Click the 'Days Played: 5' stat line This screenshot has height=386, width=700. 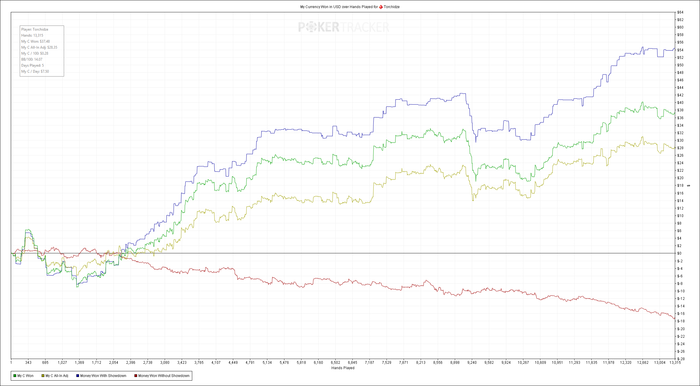pyautogui.click(x=32, y=66)
